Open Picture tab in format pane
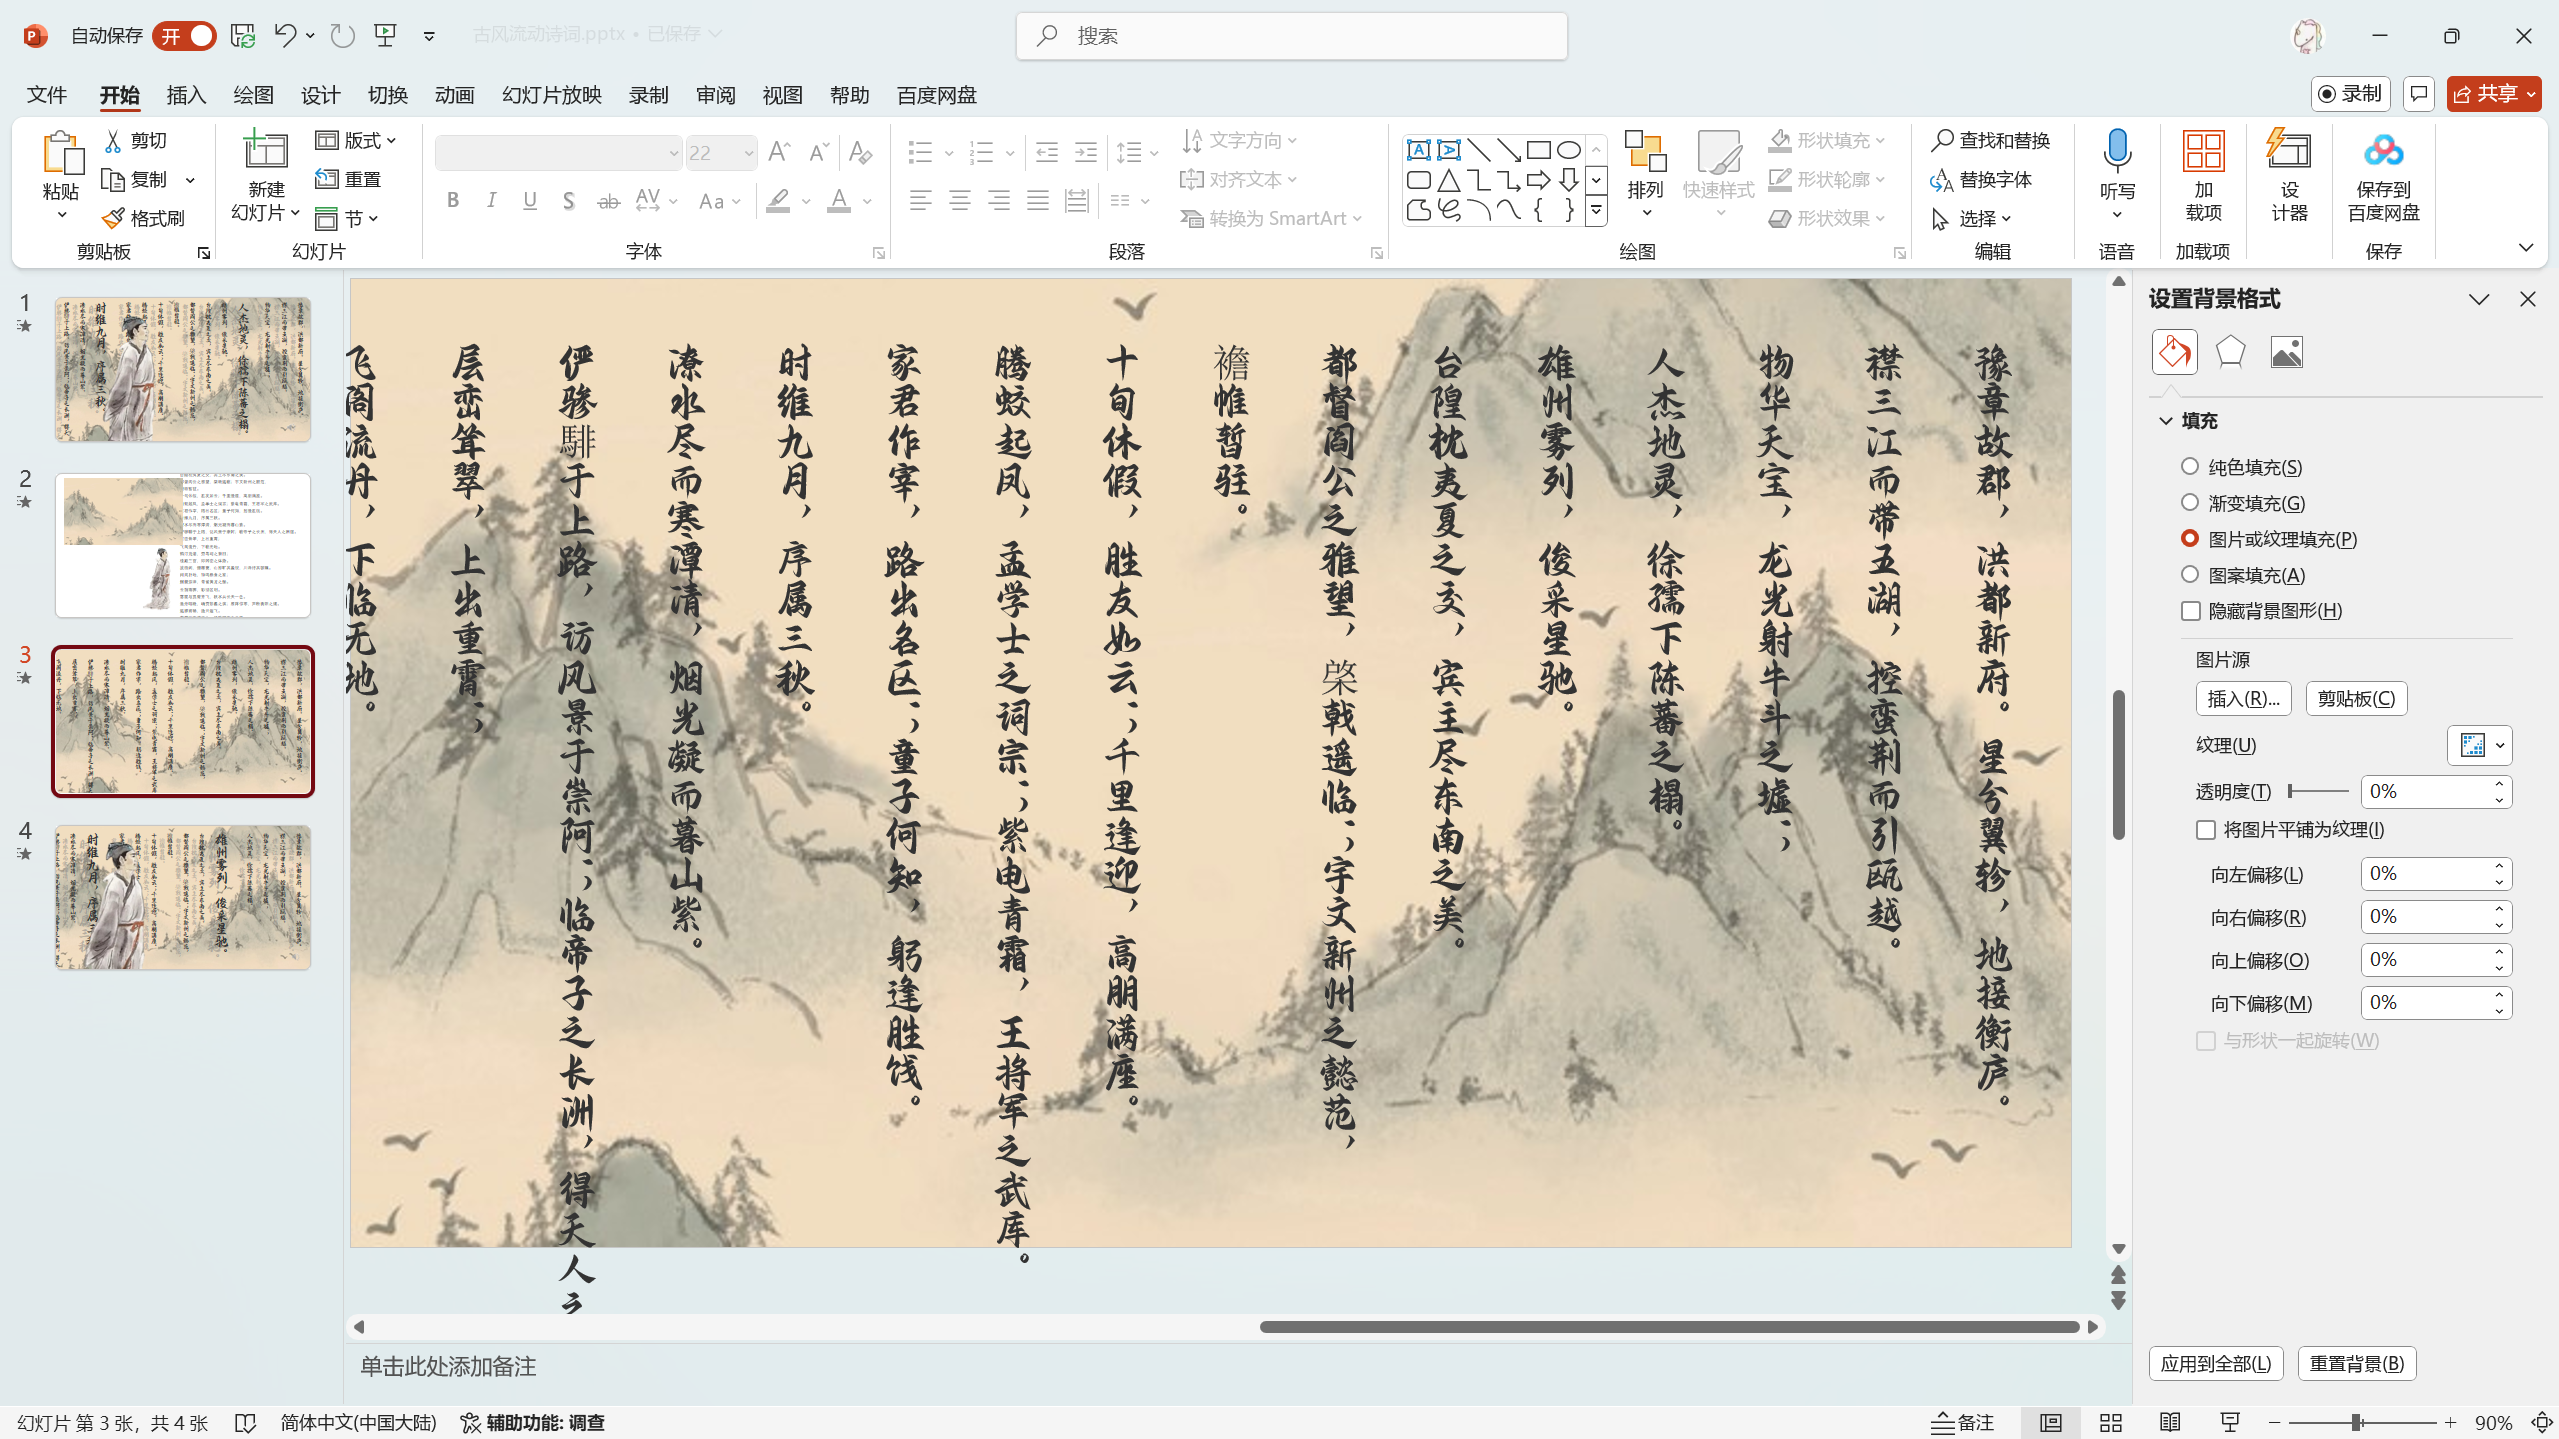 pyautogui.click(x=2286, y=352)
